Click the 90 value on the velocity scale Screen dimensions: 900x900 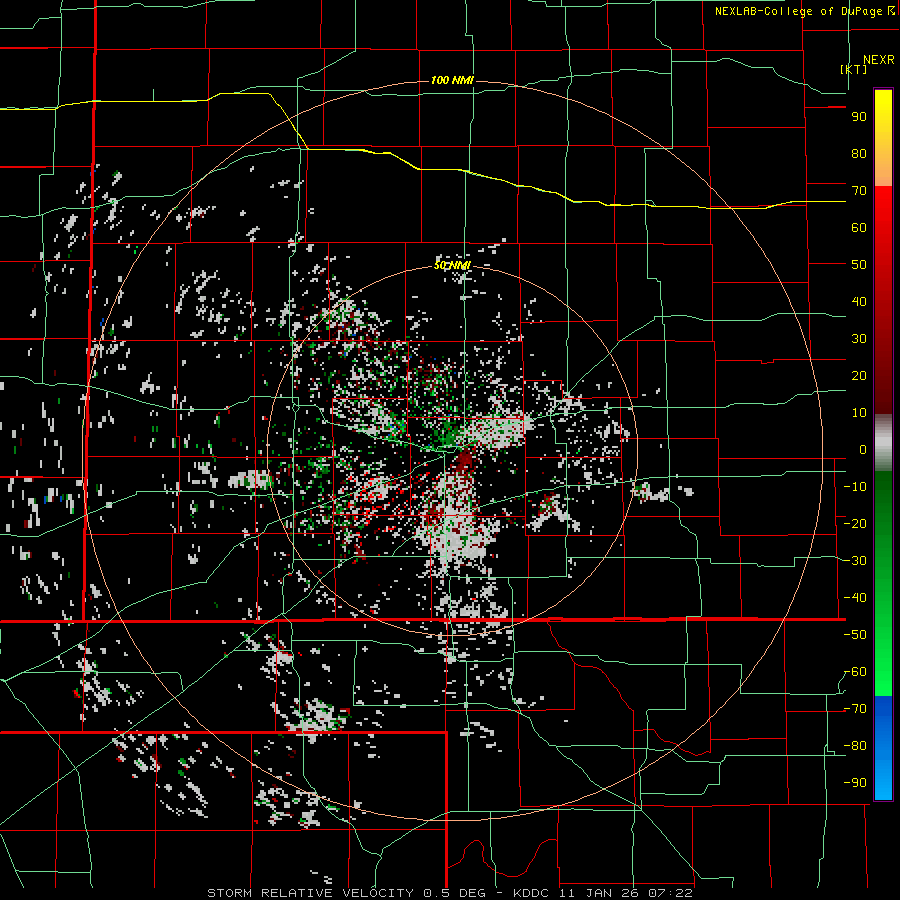tap(859, 117)
